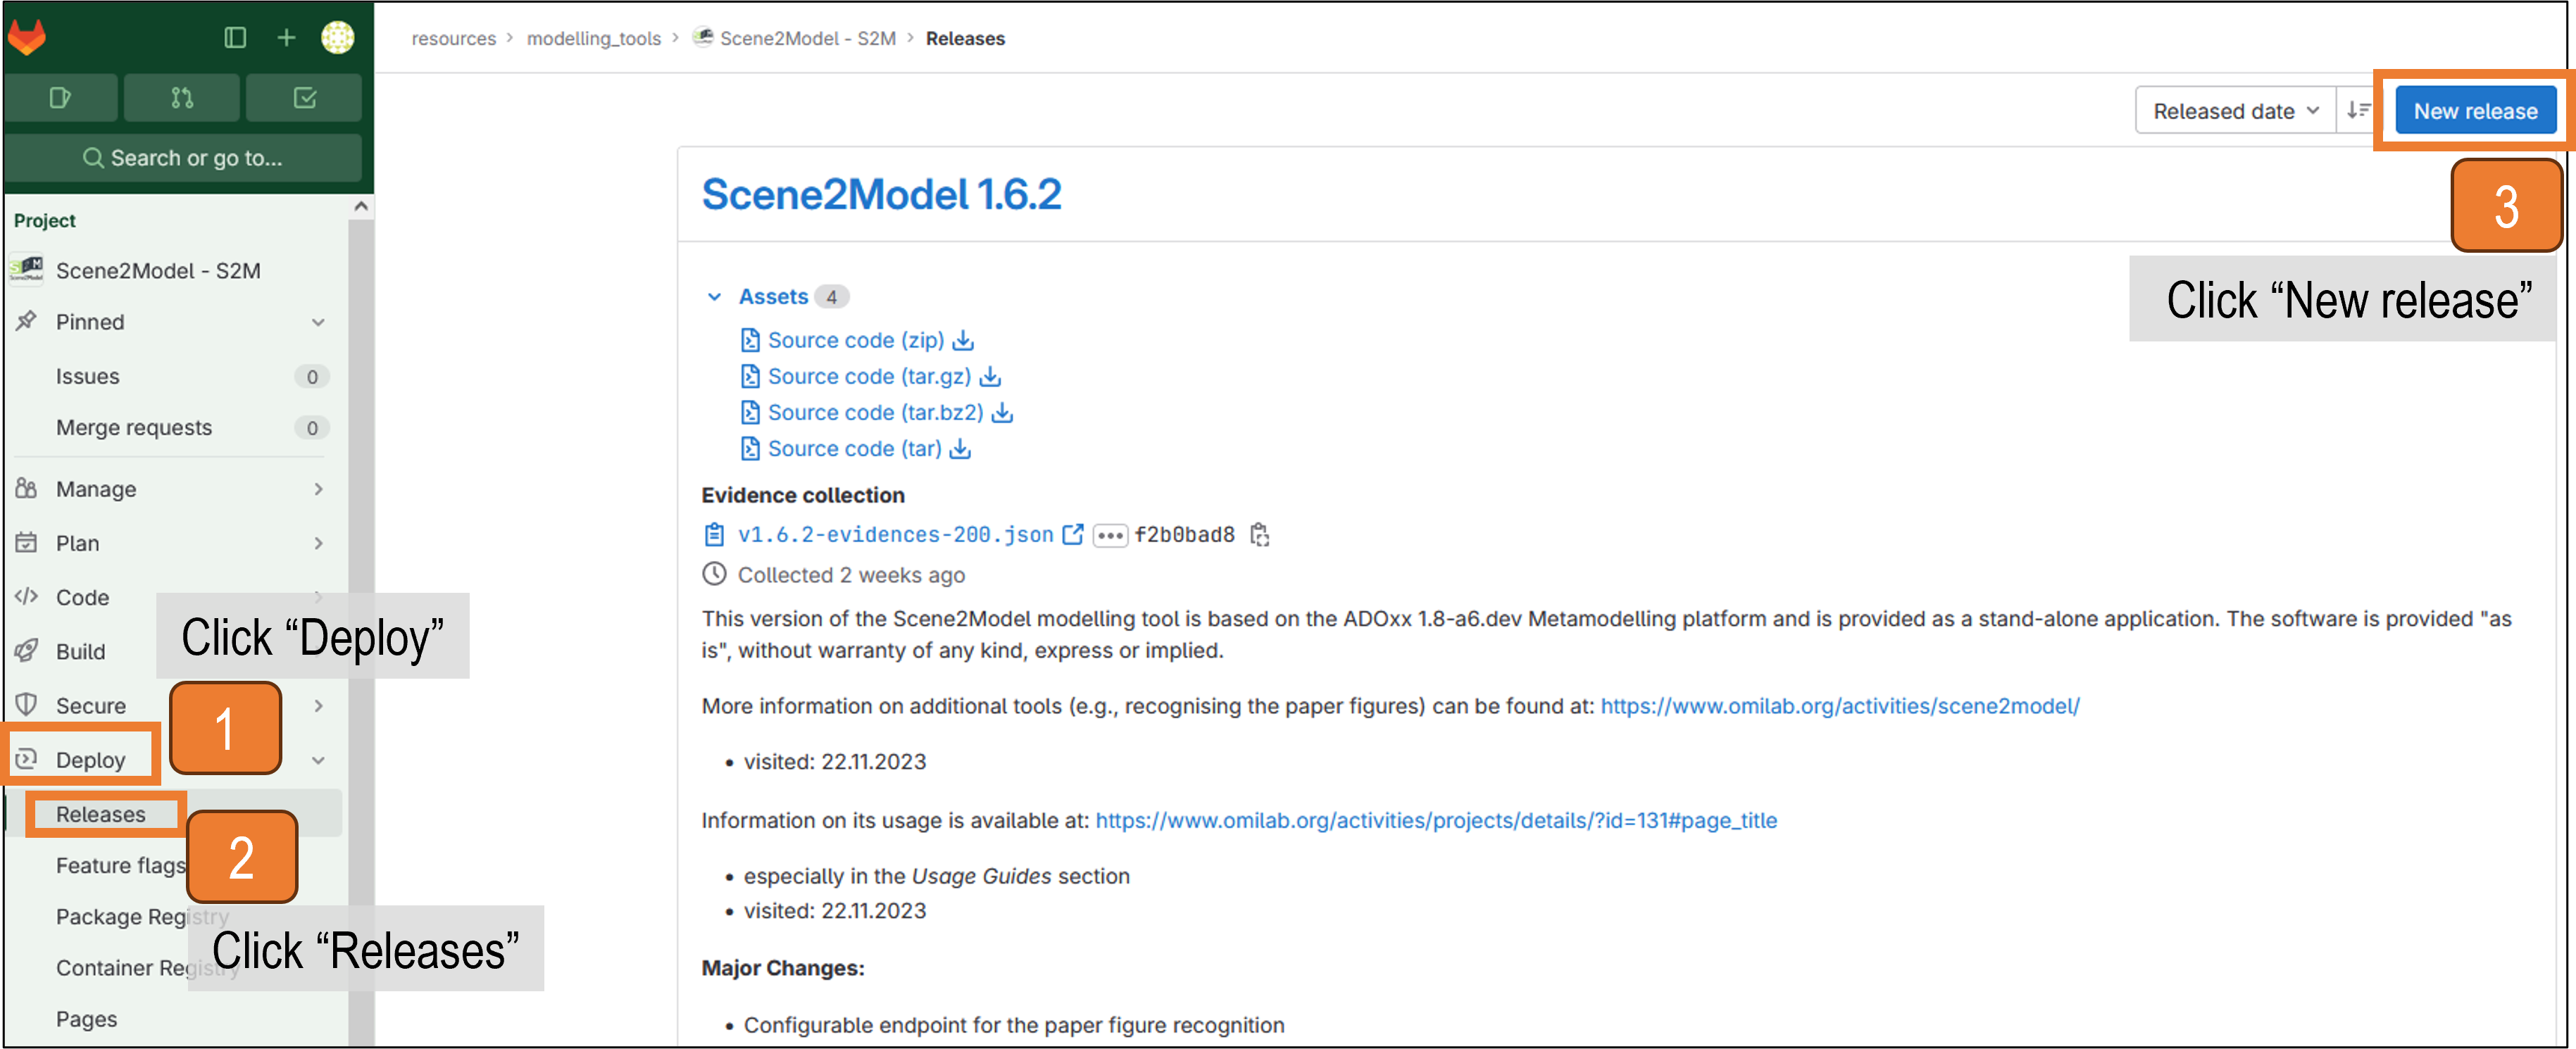
Task: Open Released date sort dropdown
Action: 2235,111
